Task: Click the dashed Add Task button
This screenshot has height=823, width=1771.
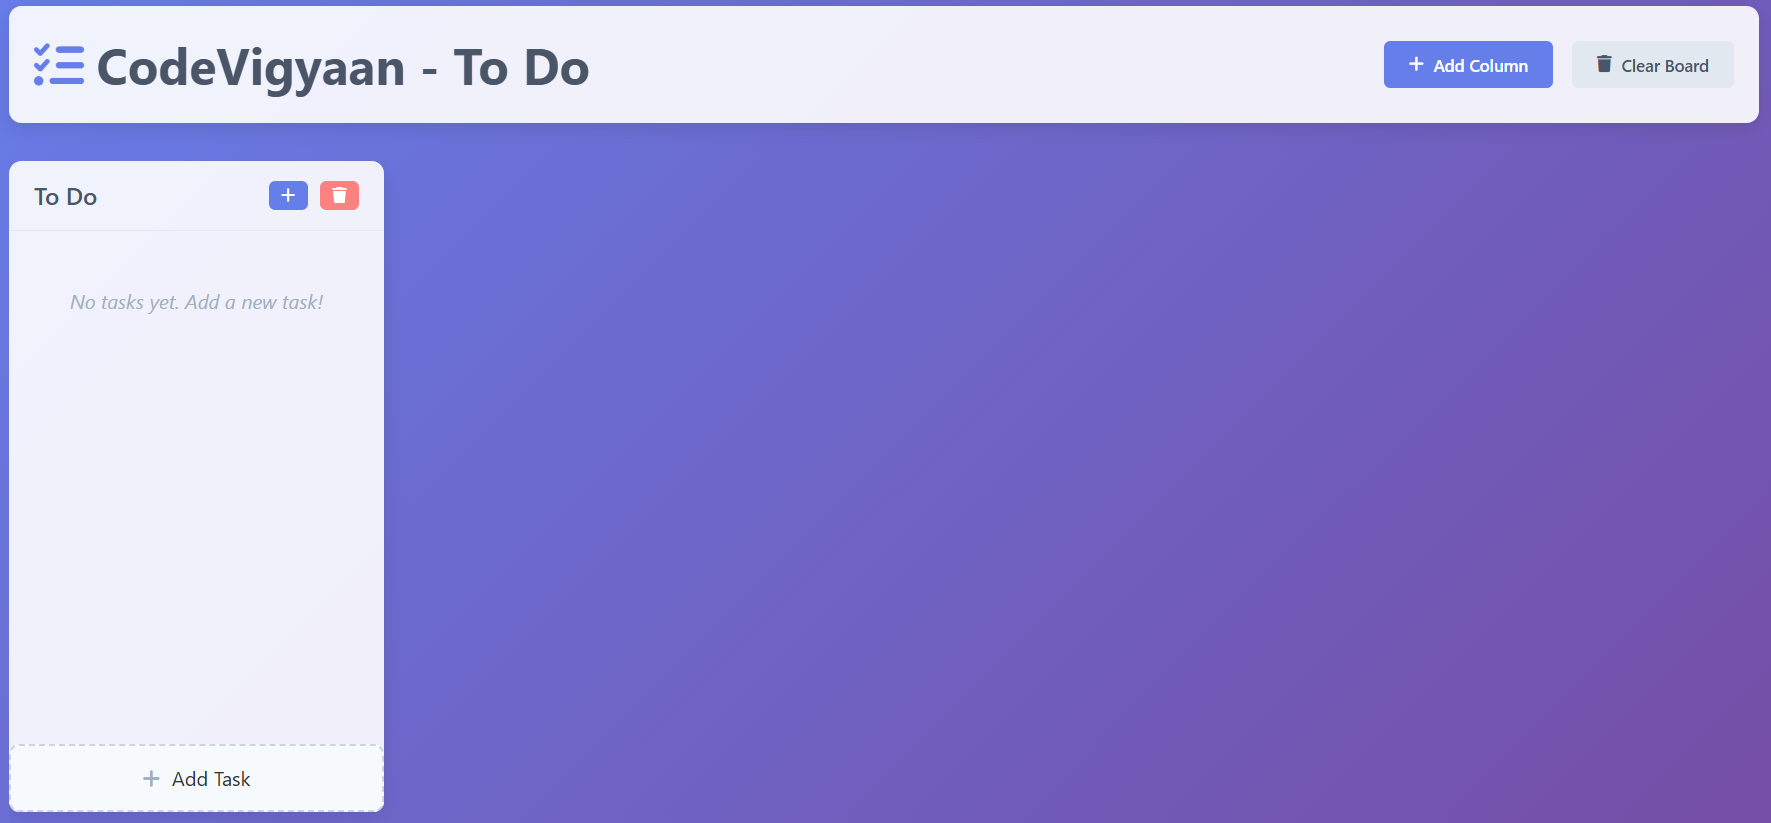Action: (x=196, y=778)
